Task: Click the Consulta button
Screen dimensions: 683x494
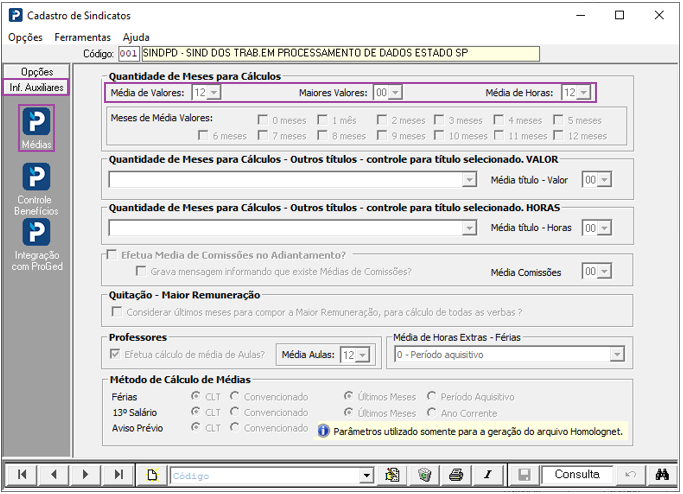Action: [x=577, y=474]
